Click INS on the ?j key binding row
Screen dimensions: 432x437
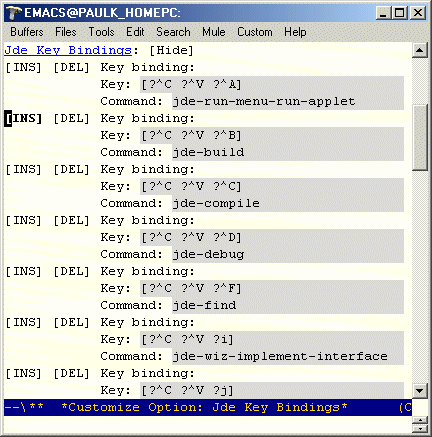click(23, 374)
